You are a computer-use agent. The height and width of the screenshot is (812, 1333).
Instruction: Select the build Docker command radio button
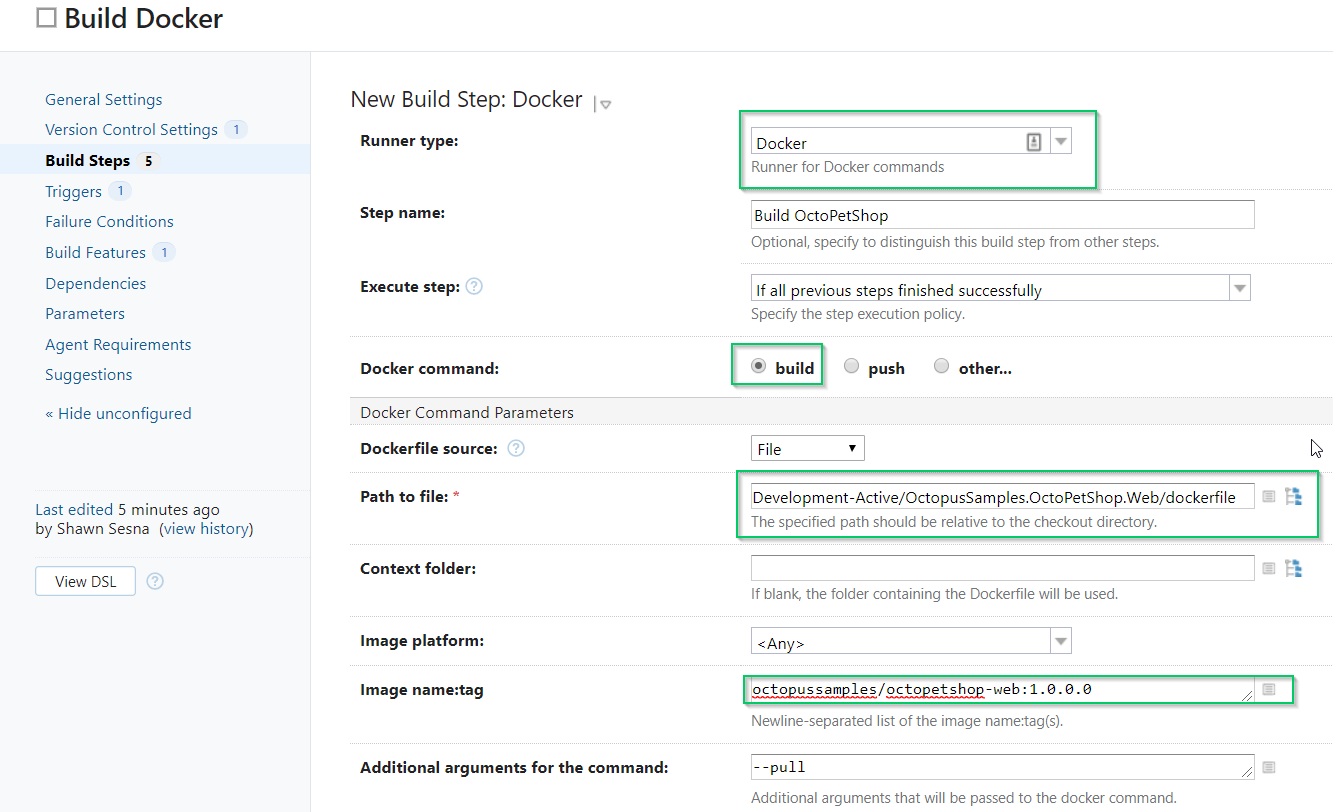[x=758, y=367]
